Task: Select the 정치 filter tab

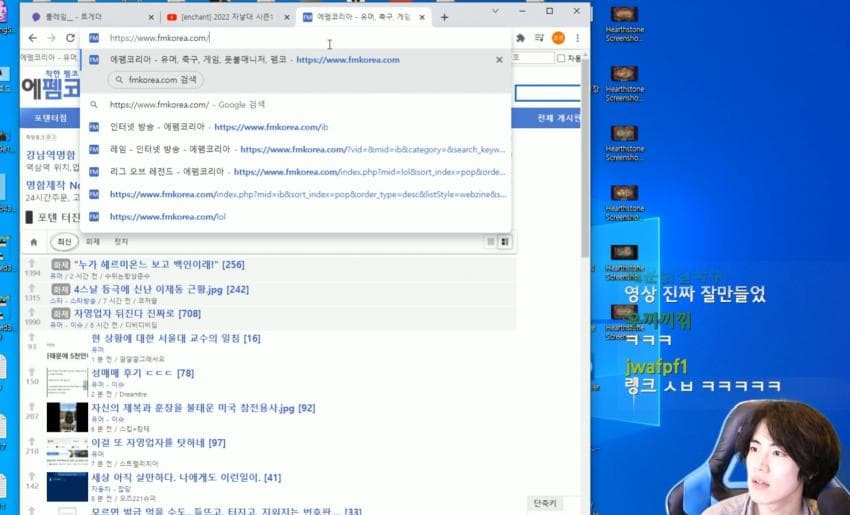Action: click(121, 242)
